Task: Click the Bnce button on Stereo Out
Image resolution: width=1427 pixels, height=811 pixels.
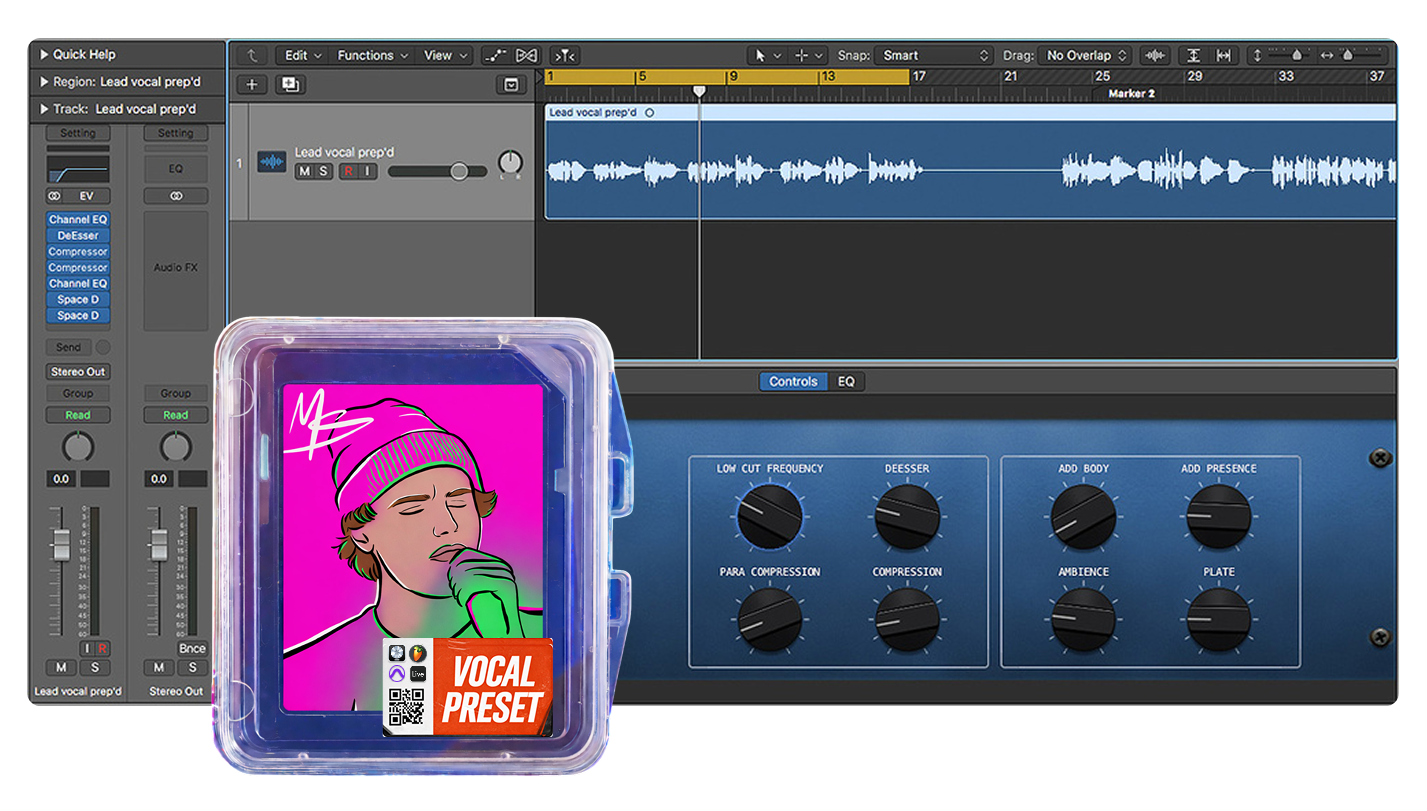Action: [192, 648]
